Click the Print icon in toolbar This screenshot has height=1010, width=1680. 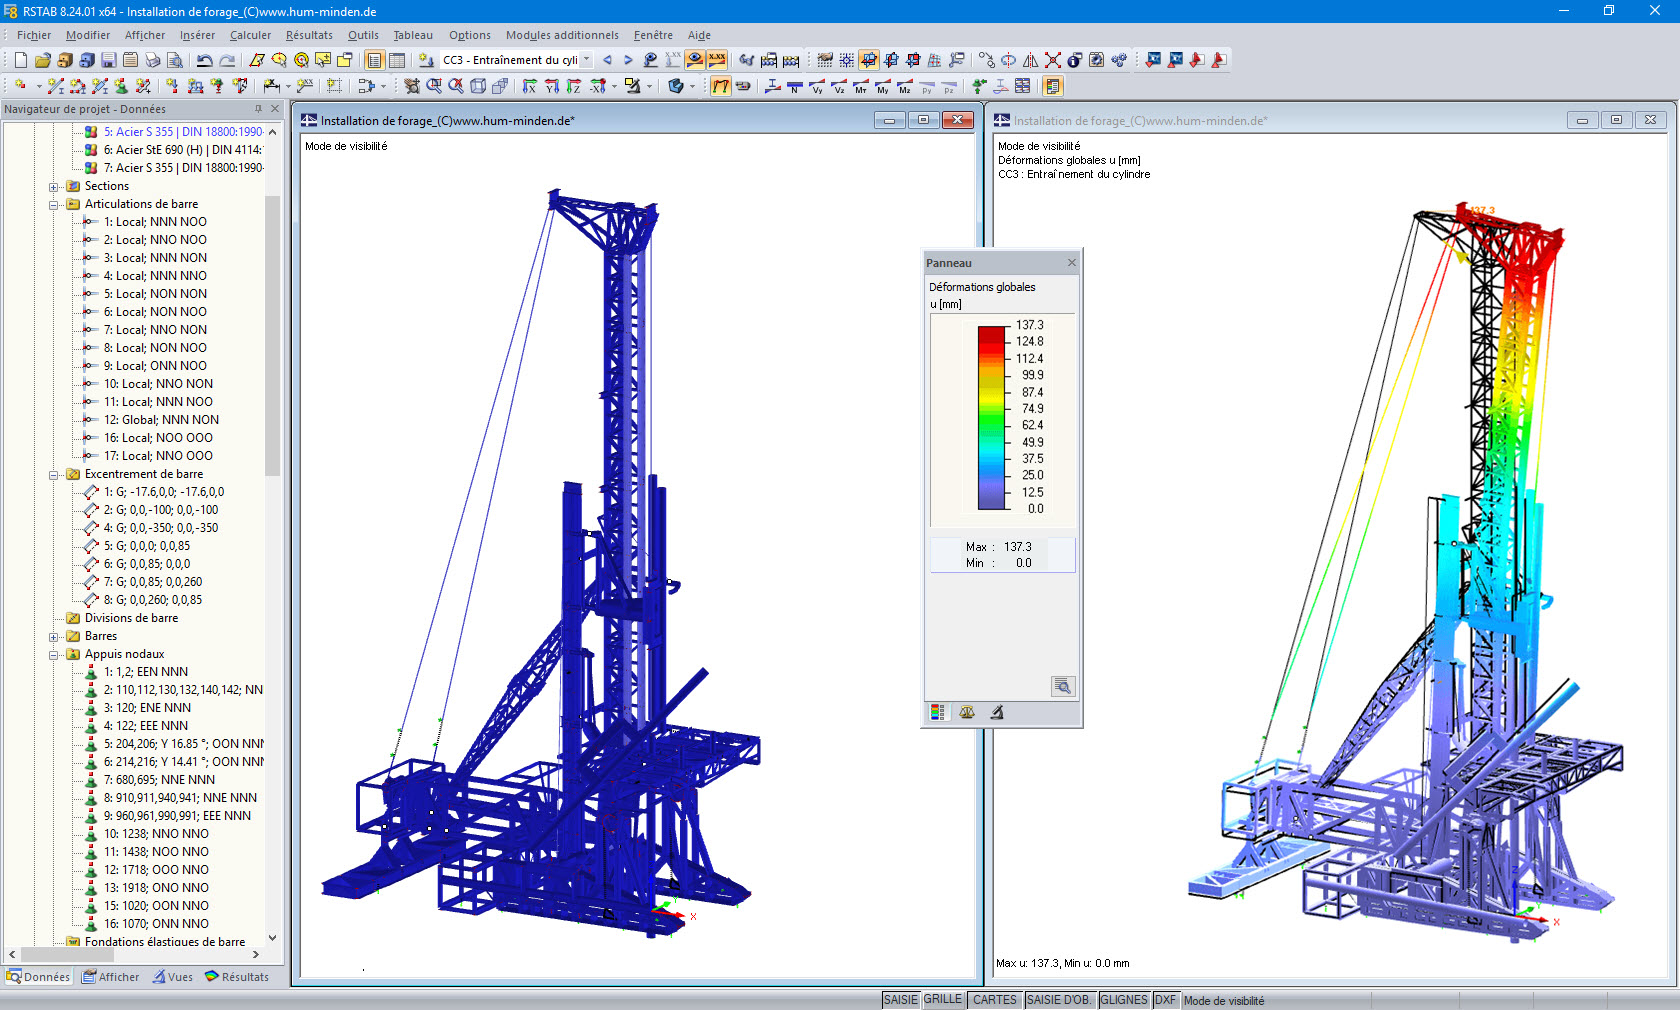click(153, 60)
